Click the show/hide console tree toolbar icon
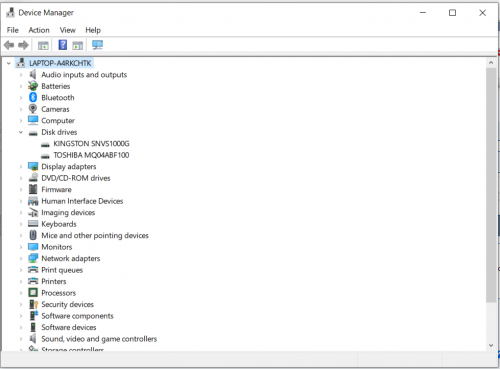Screen dimensions: 500x369 point(43,45)
